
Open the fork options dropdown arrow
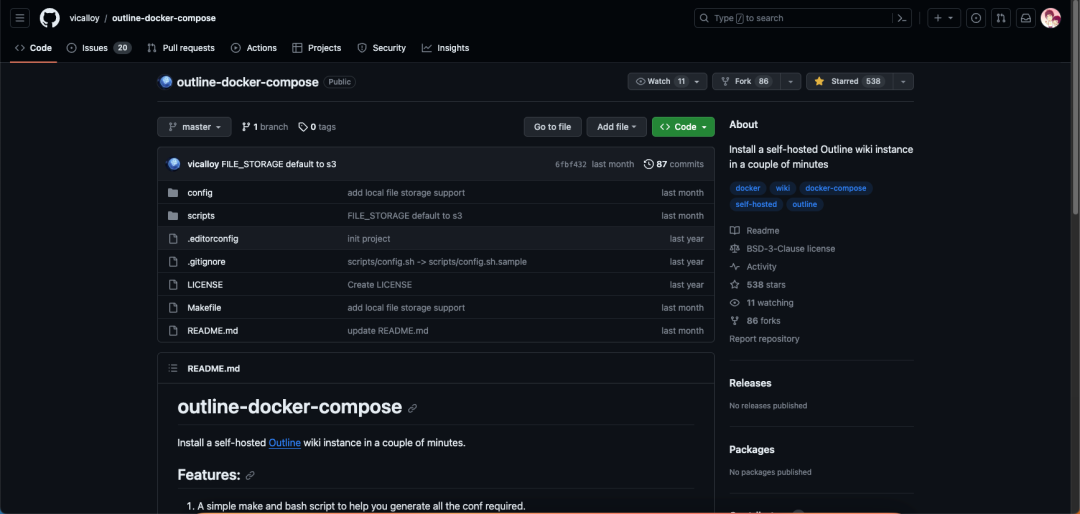791,81
